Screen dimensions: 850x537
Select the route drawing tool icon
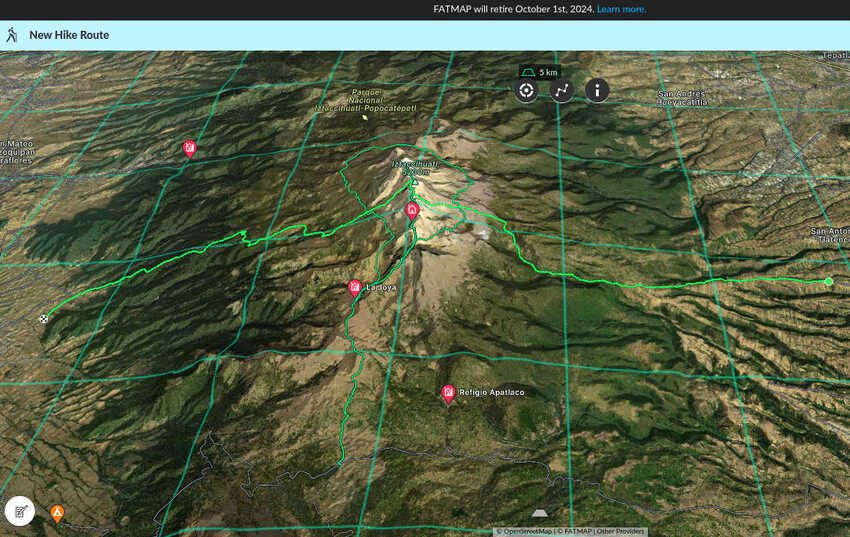click(x=562, y=90)
